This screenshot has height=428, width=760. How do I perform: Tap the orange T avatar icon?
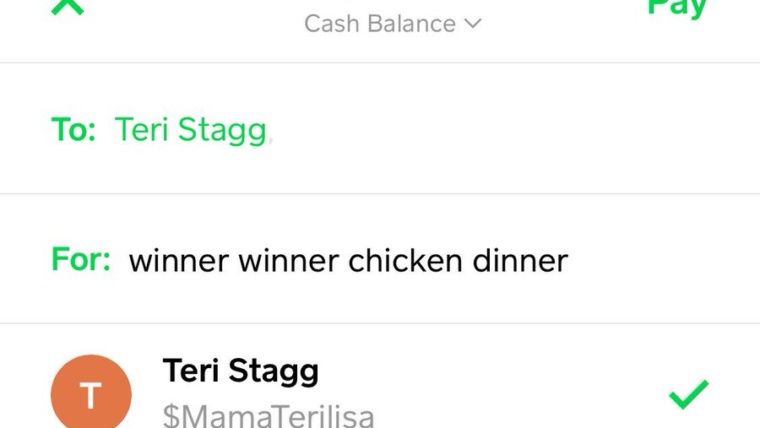click(90, 395)
